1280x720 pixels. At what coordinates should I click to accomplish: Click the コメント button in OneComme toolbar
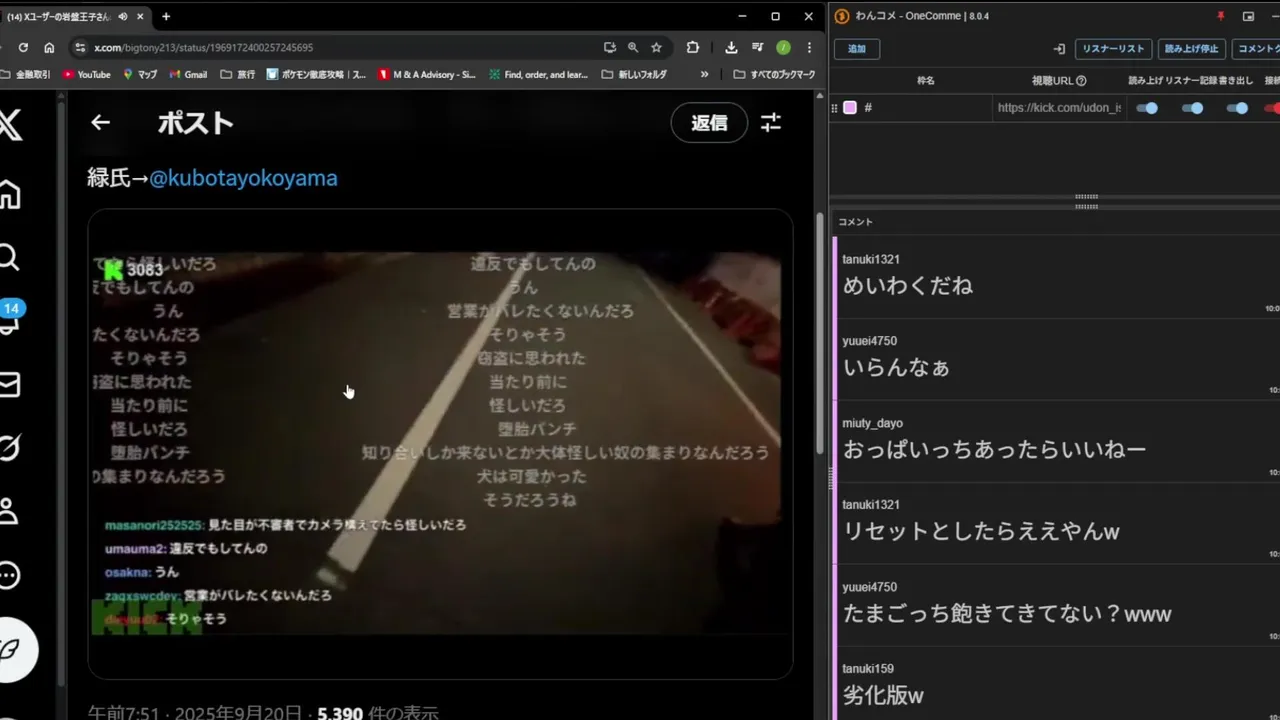click(1256, 48)
